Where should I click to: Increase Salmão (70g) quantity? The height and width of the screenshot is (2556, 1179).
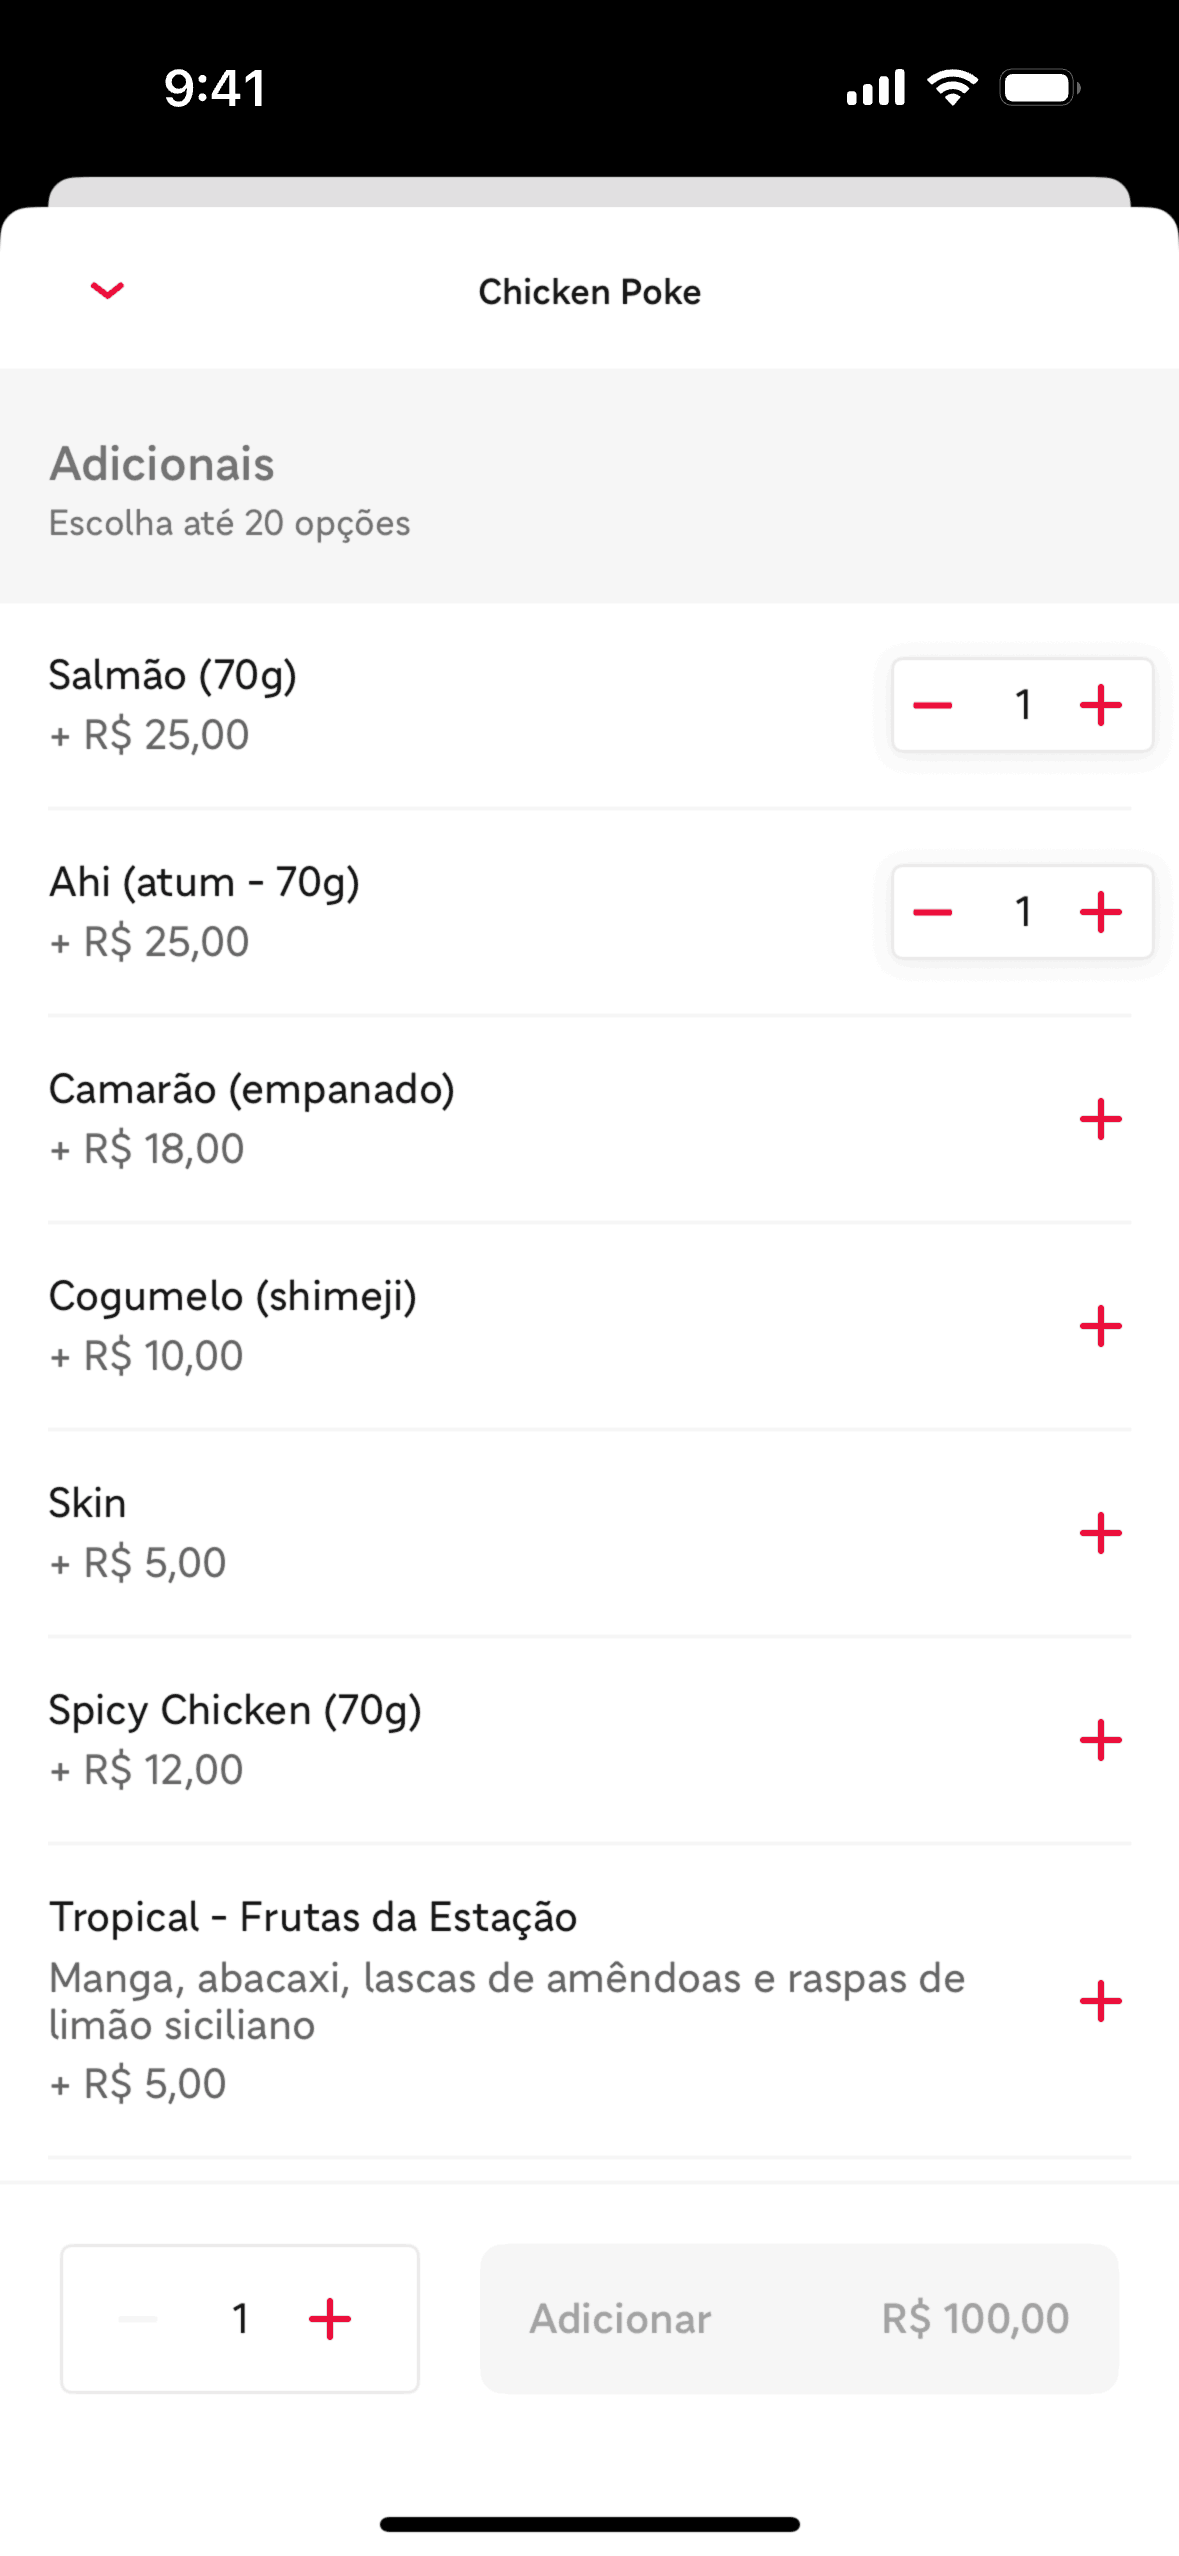coord(1100,706)
